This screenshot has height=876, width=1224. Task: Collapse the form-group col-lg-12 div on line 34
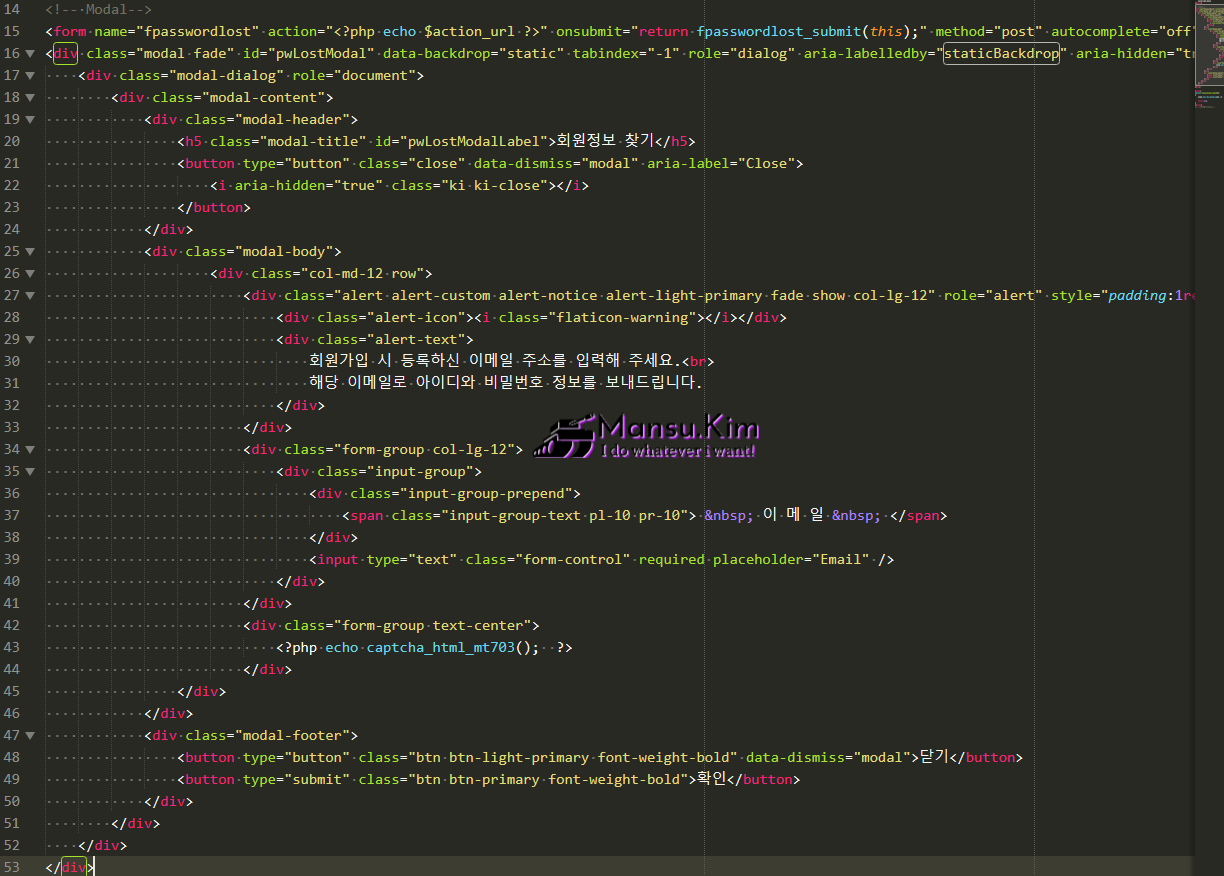click(30, 450)
